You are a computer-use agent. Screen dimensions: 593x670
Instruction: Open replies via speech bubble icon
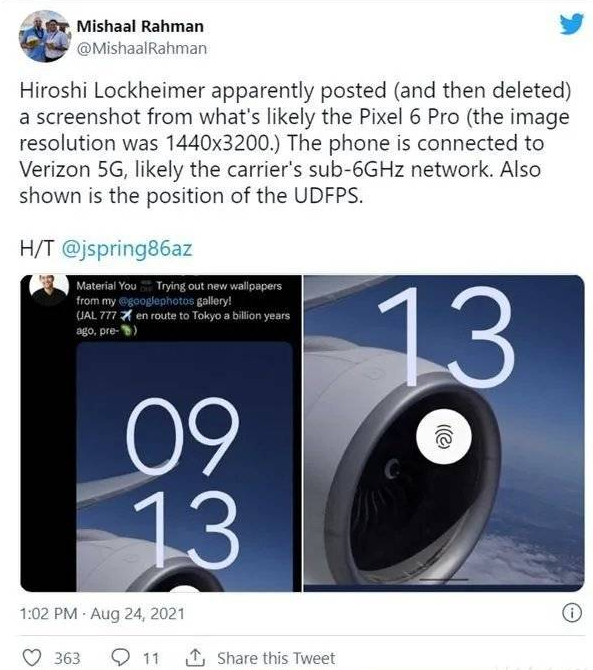[x=120, y=658]
